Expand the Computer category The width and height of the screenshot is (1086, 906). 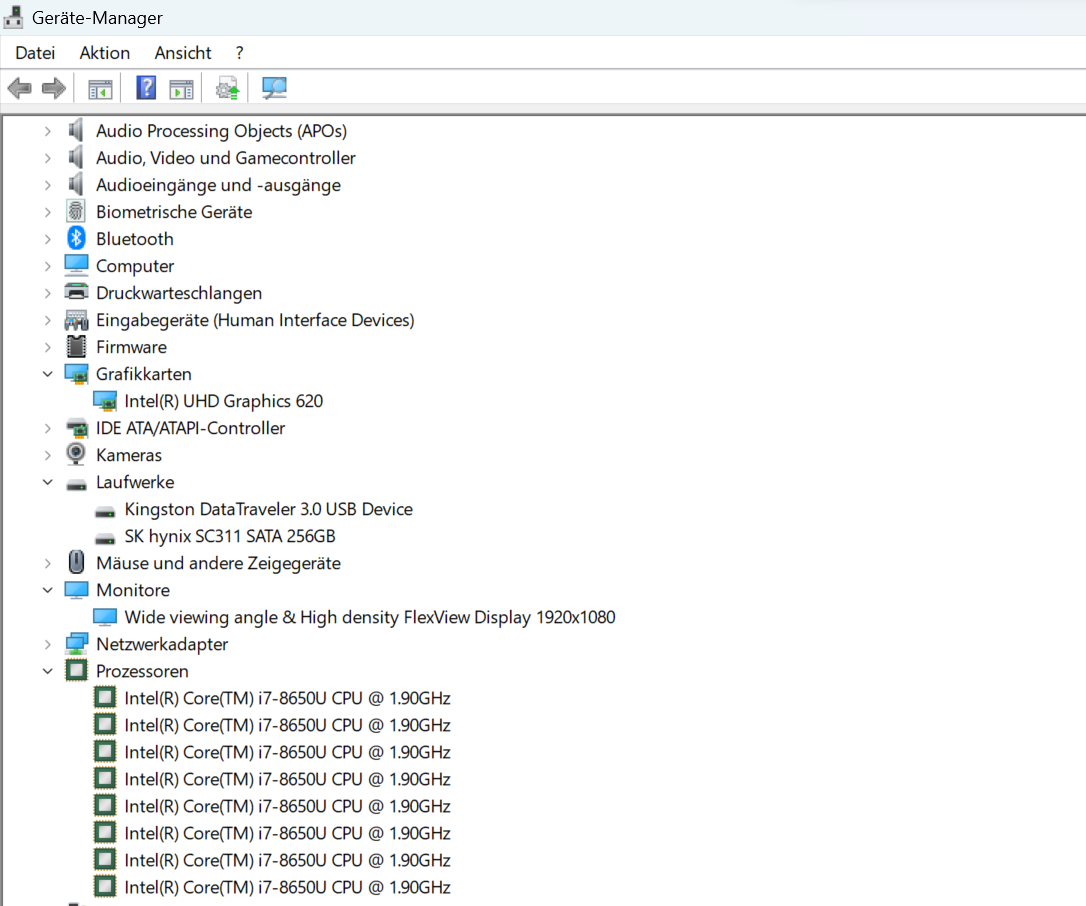[47, 265]
